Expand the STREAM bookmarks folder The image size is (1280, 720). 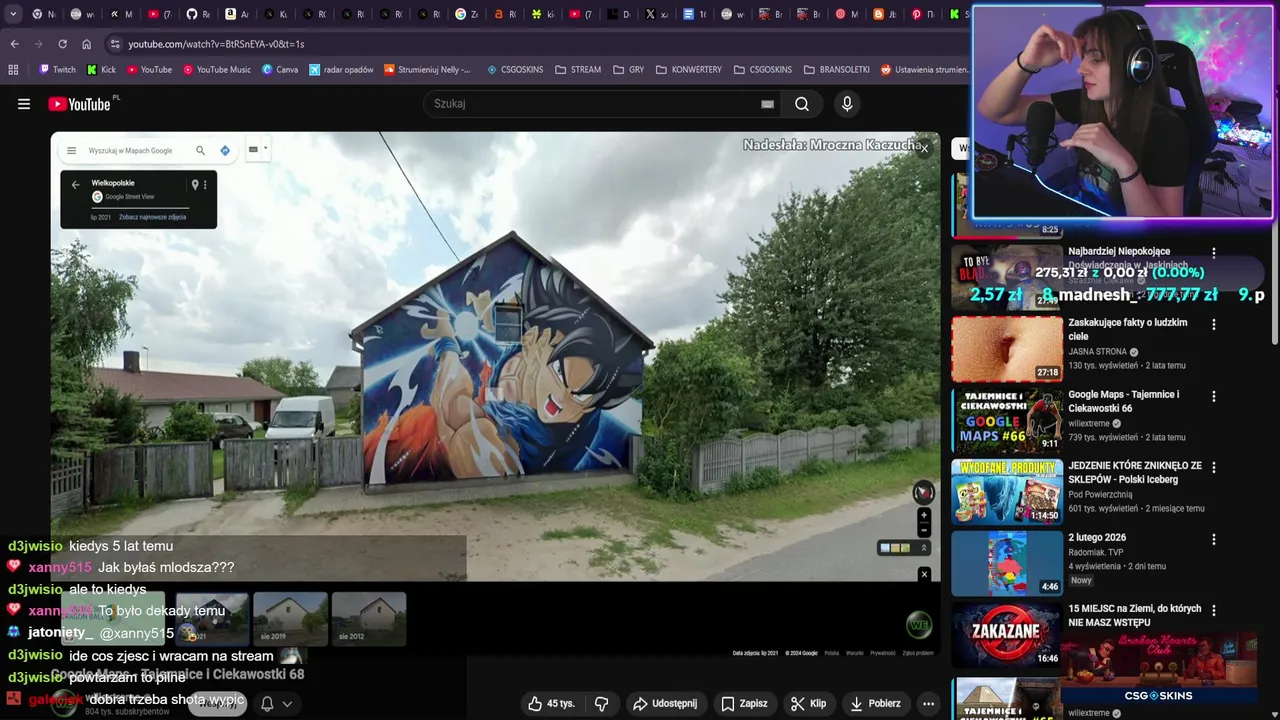(x=578, y=70)
